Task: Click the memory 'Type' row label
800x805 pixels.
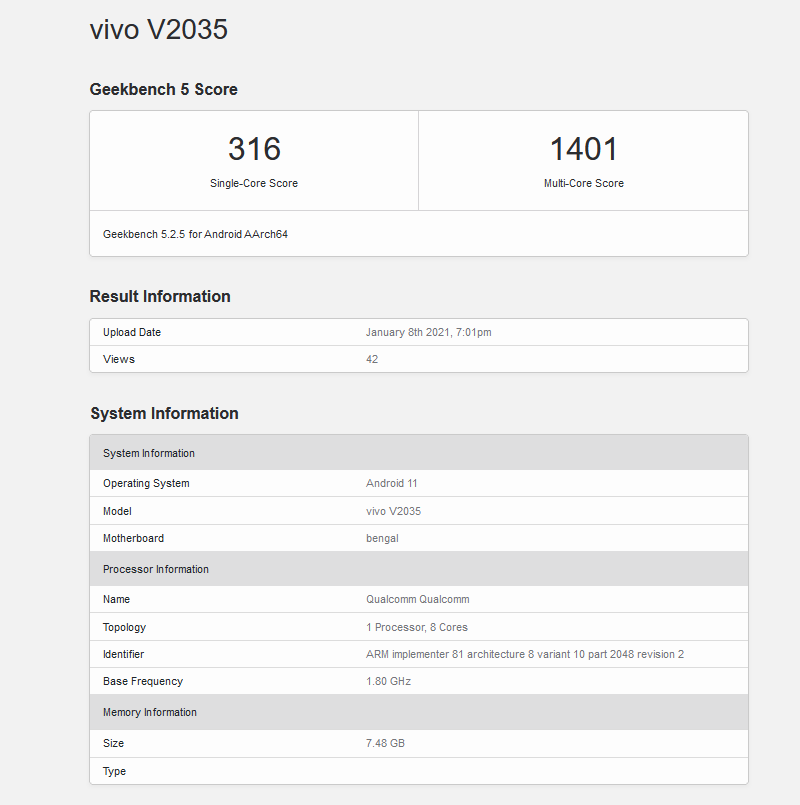Action: (114, 771)
